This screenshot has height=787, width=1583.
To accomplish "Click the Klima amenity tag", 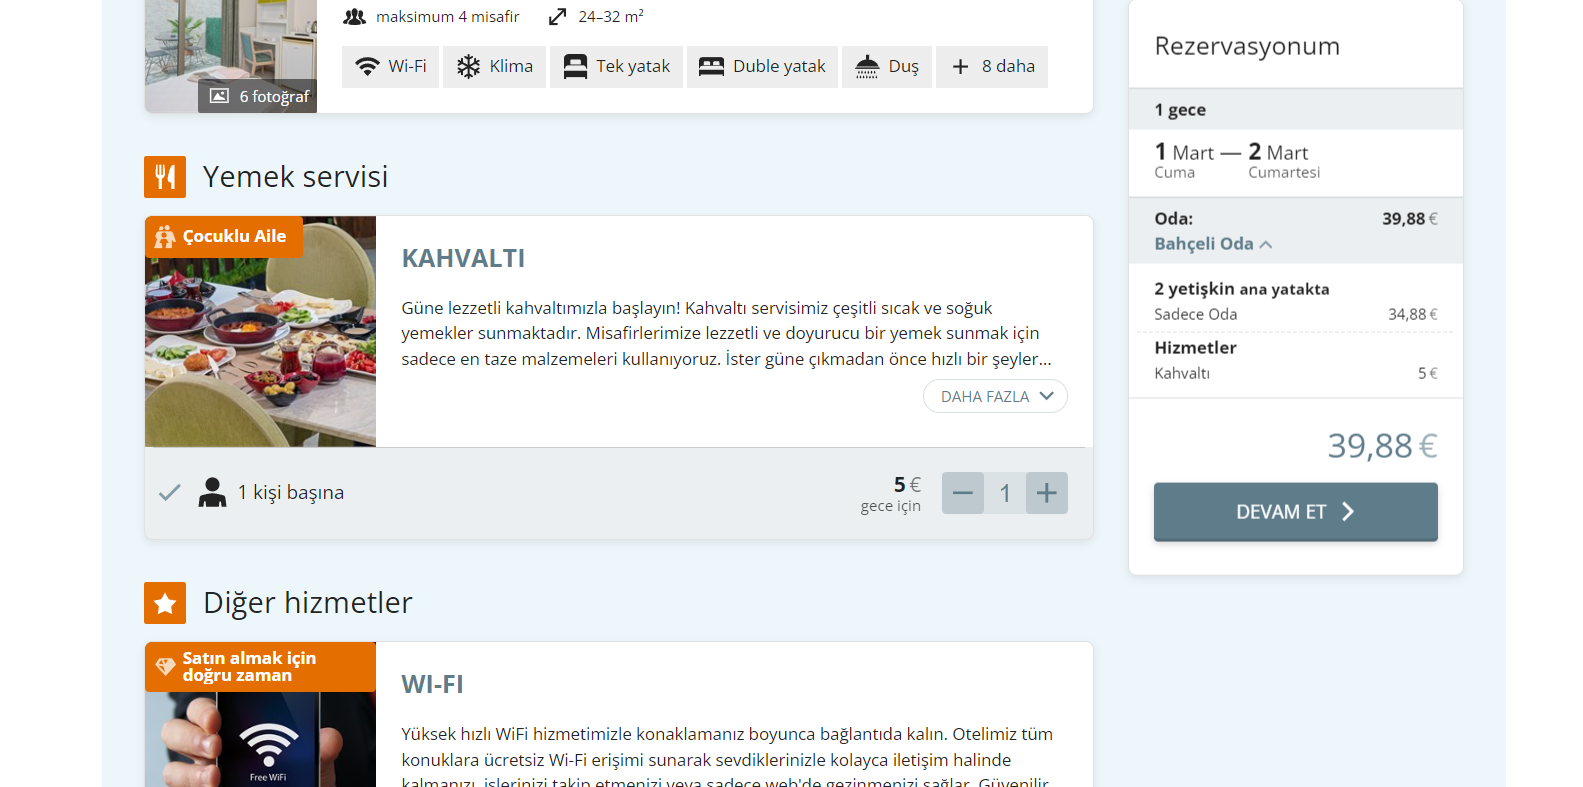I will 494,67.
